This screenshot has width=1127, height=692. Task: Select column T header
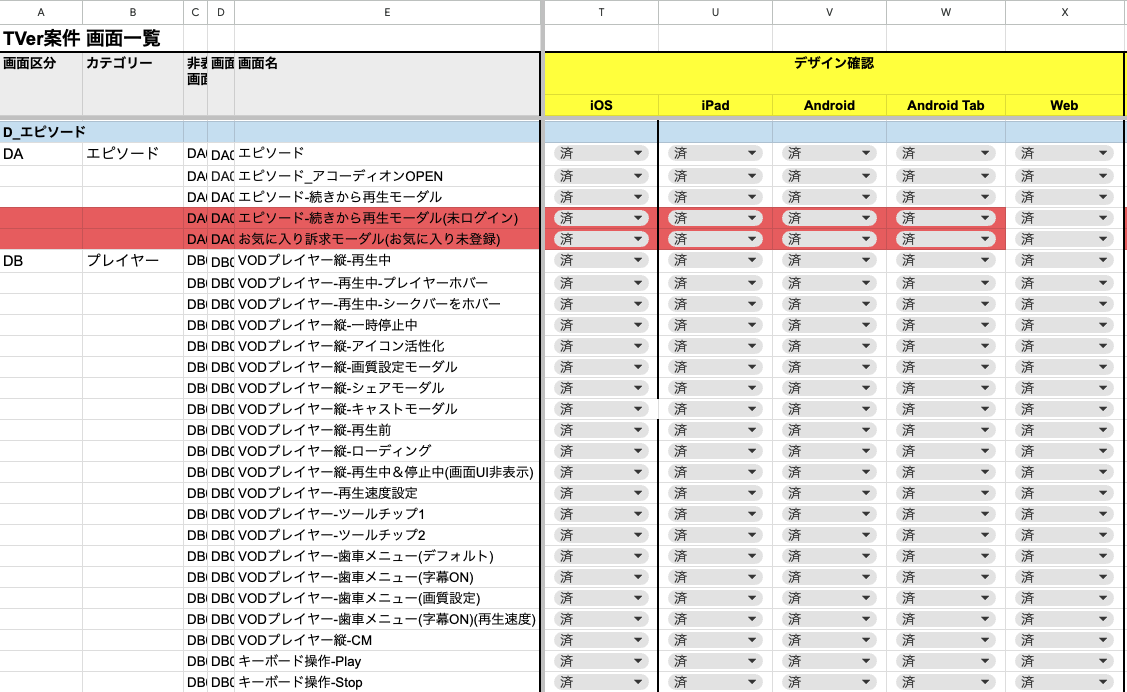coord(601,12)
